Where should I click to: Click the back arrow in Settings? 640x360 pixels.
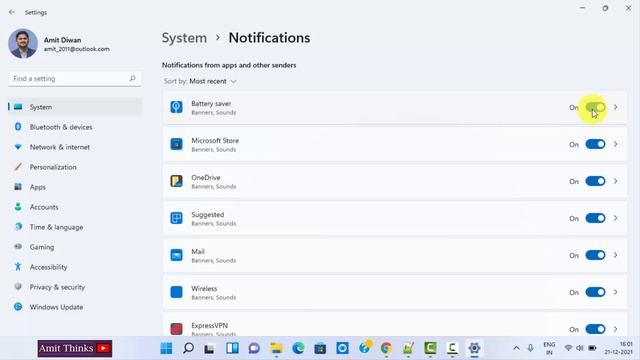[x=12, y=12]
